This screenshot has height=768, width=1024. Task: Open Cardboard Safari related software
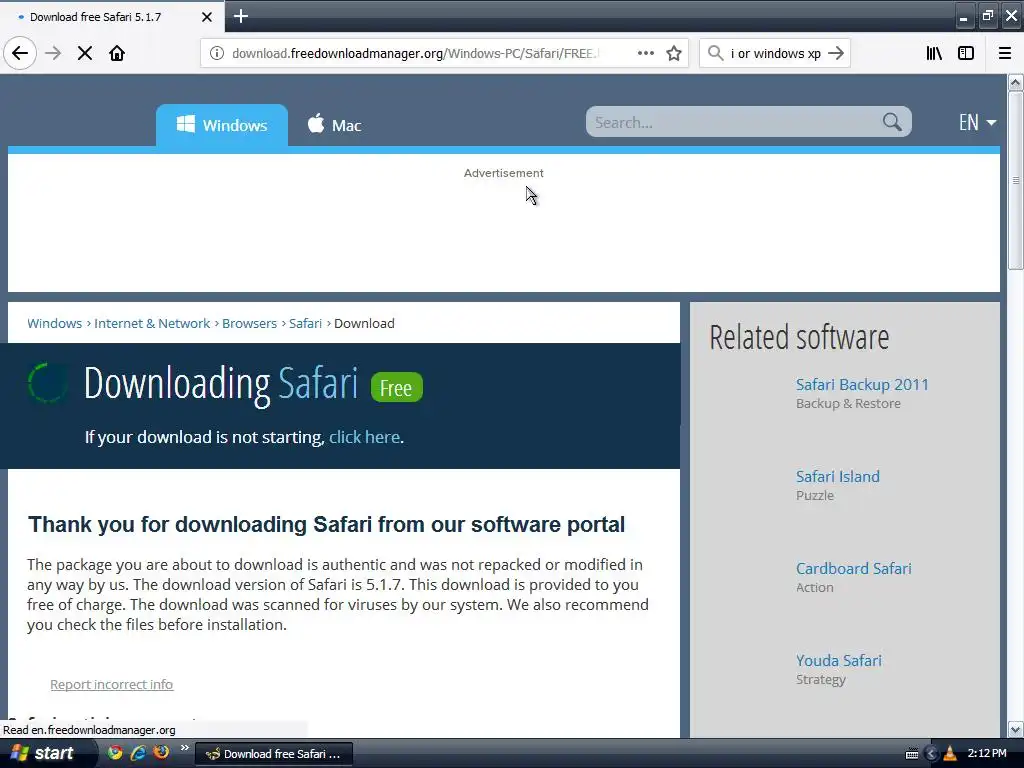(x=854, y=569)
